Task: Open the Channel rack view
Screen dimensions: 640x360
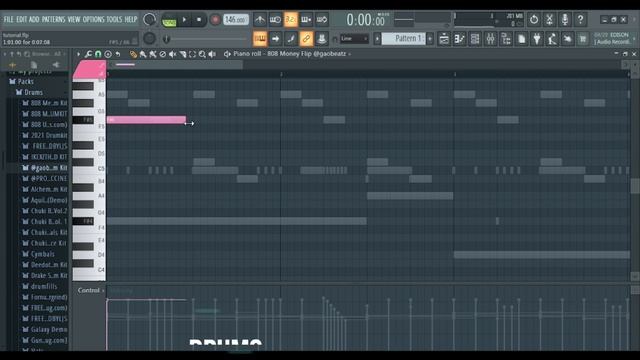Action: (x=475, y=39)
